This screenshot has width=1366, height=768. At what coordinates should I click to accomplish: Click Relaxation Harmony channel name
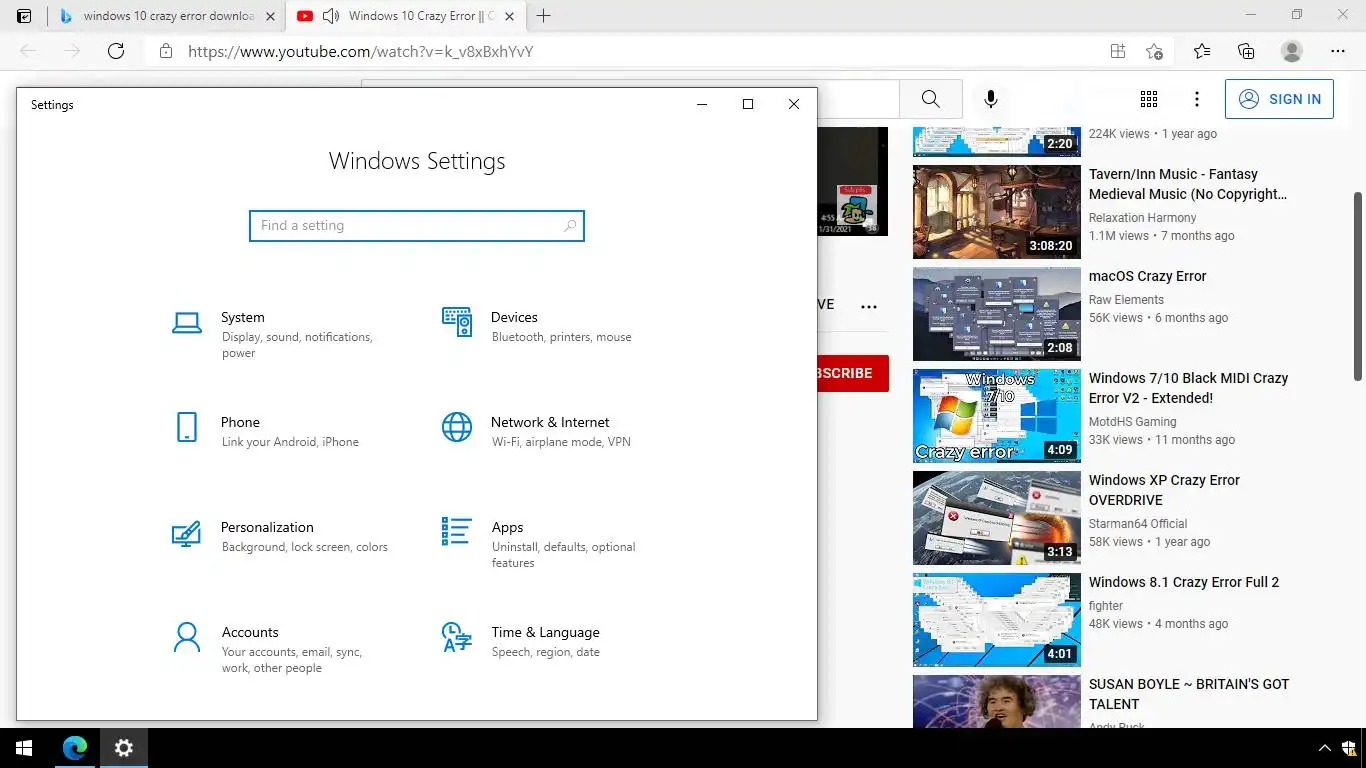pyautogui.click(x=1142, y=218)
